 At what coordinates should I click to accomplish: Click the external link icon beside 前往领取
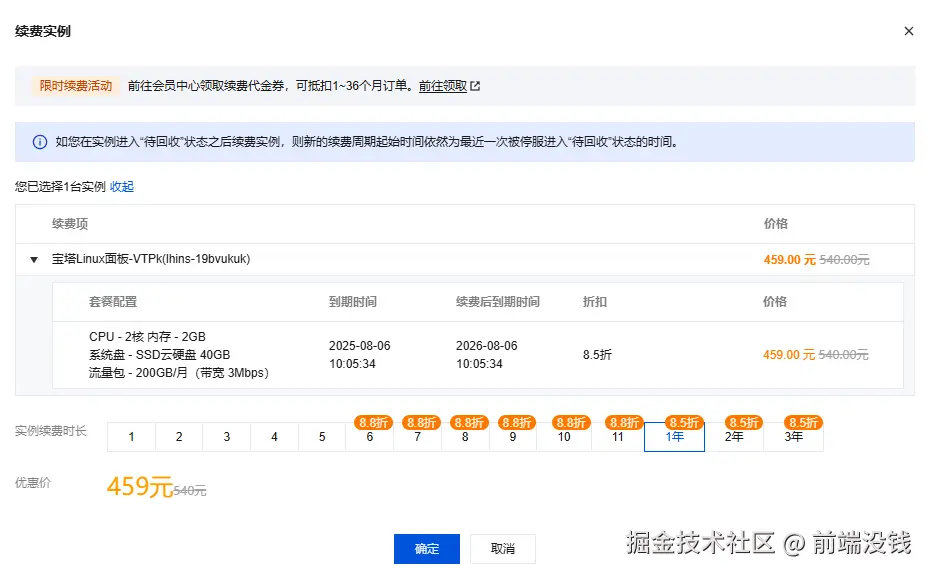click(x=476, y=86)
